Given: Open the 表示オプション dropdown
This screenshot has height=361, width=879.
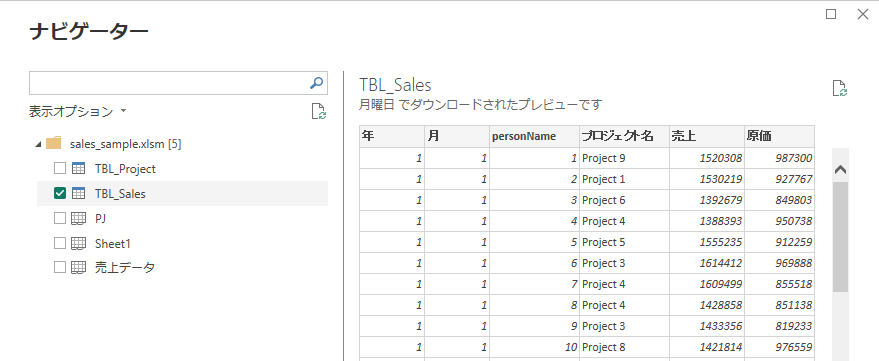Looking at the screenshot, I should pyautogui.click(x=77, y=112).
